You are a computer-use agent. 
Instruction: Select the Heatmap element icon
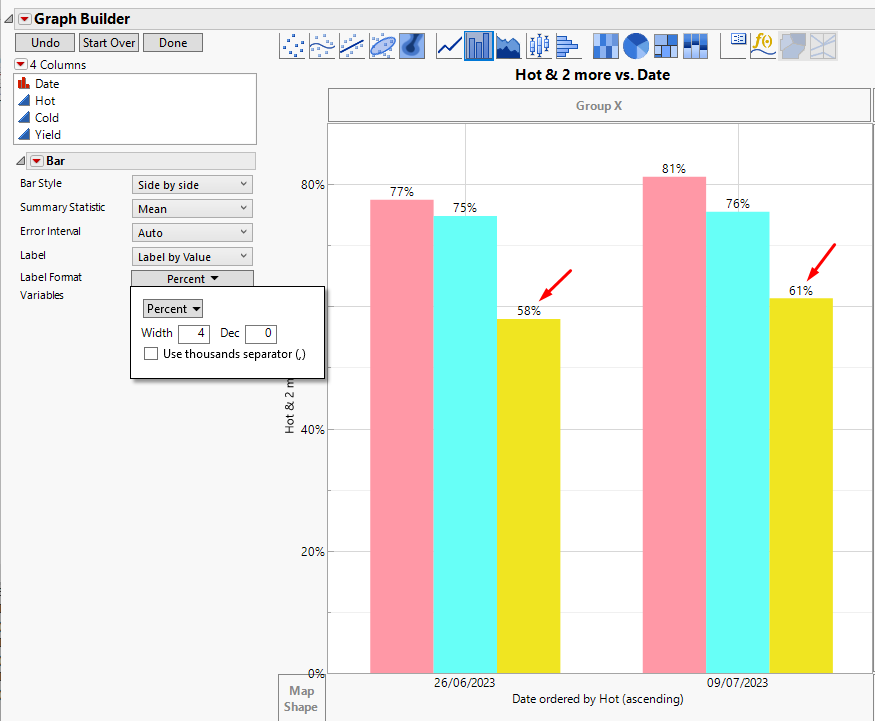point(605,46)
